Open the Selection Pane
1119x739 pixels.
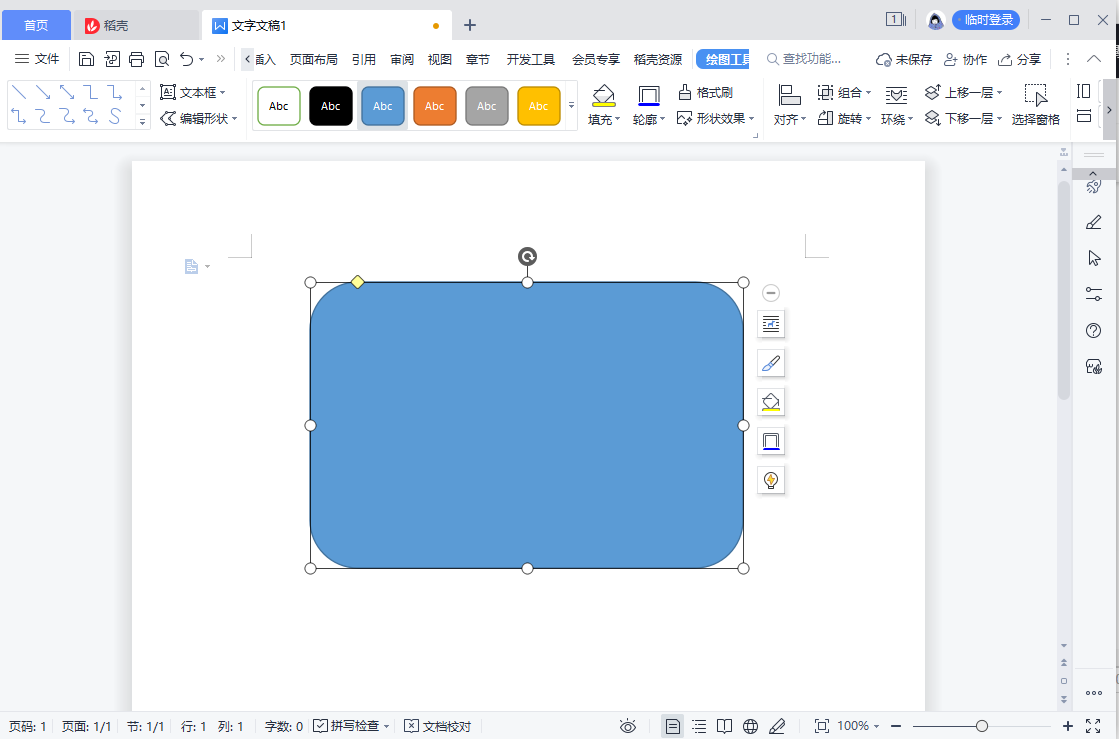tap(1036, 105)
